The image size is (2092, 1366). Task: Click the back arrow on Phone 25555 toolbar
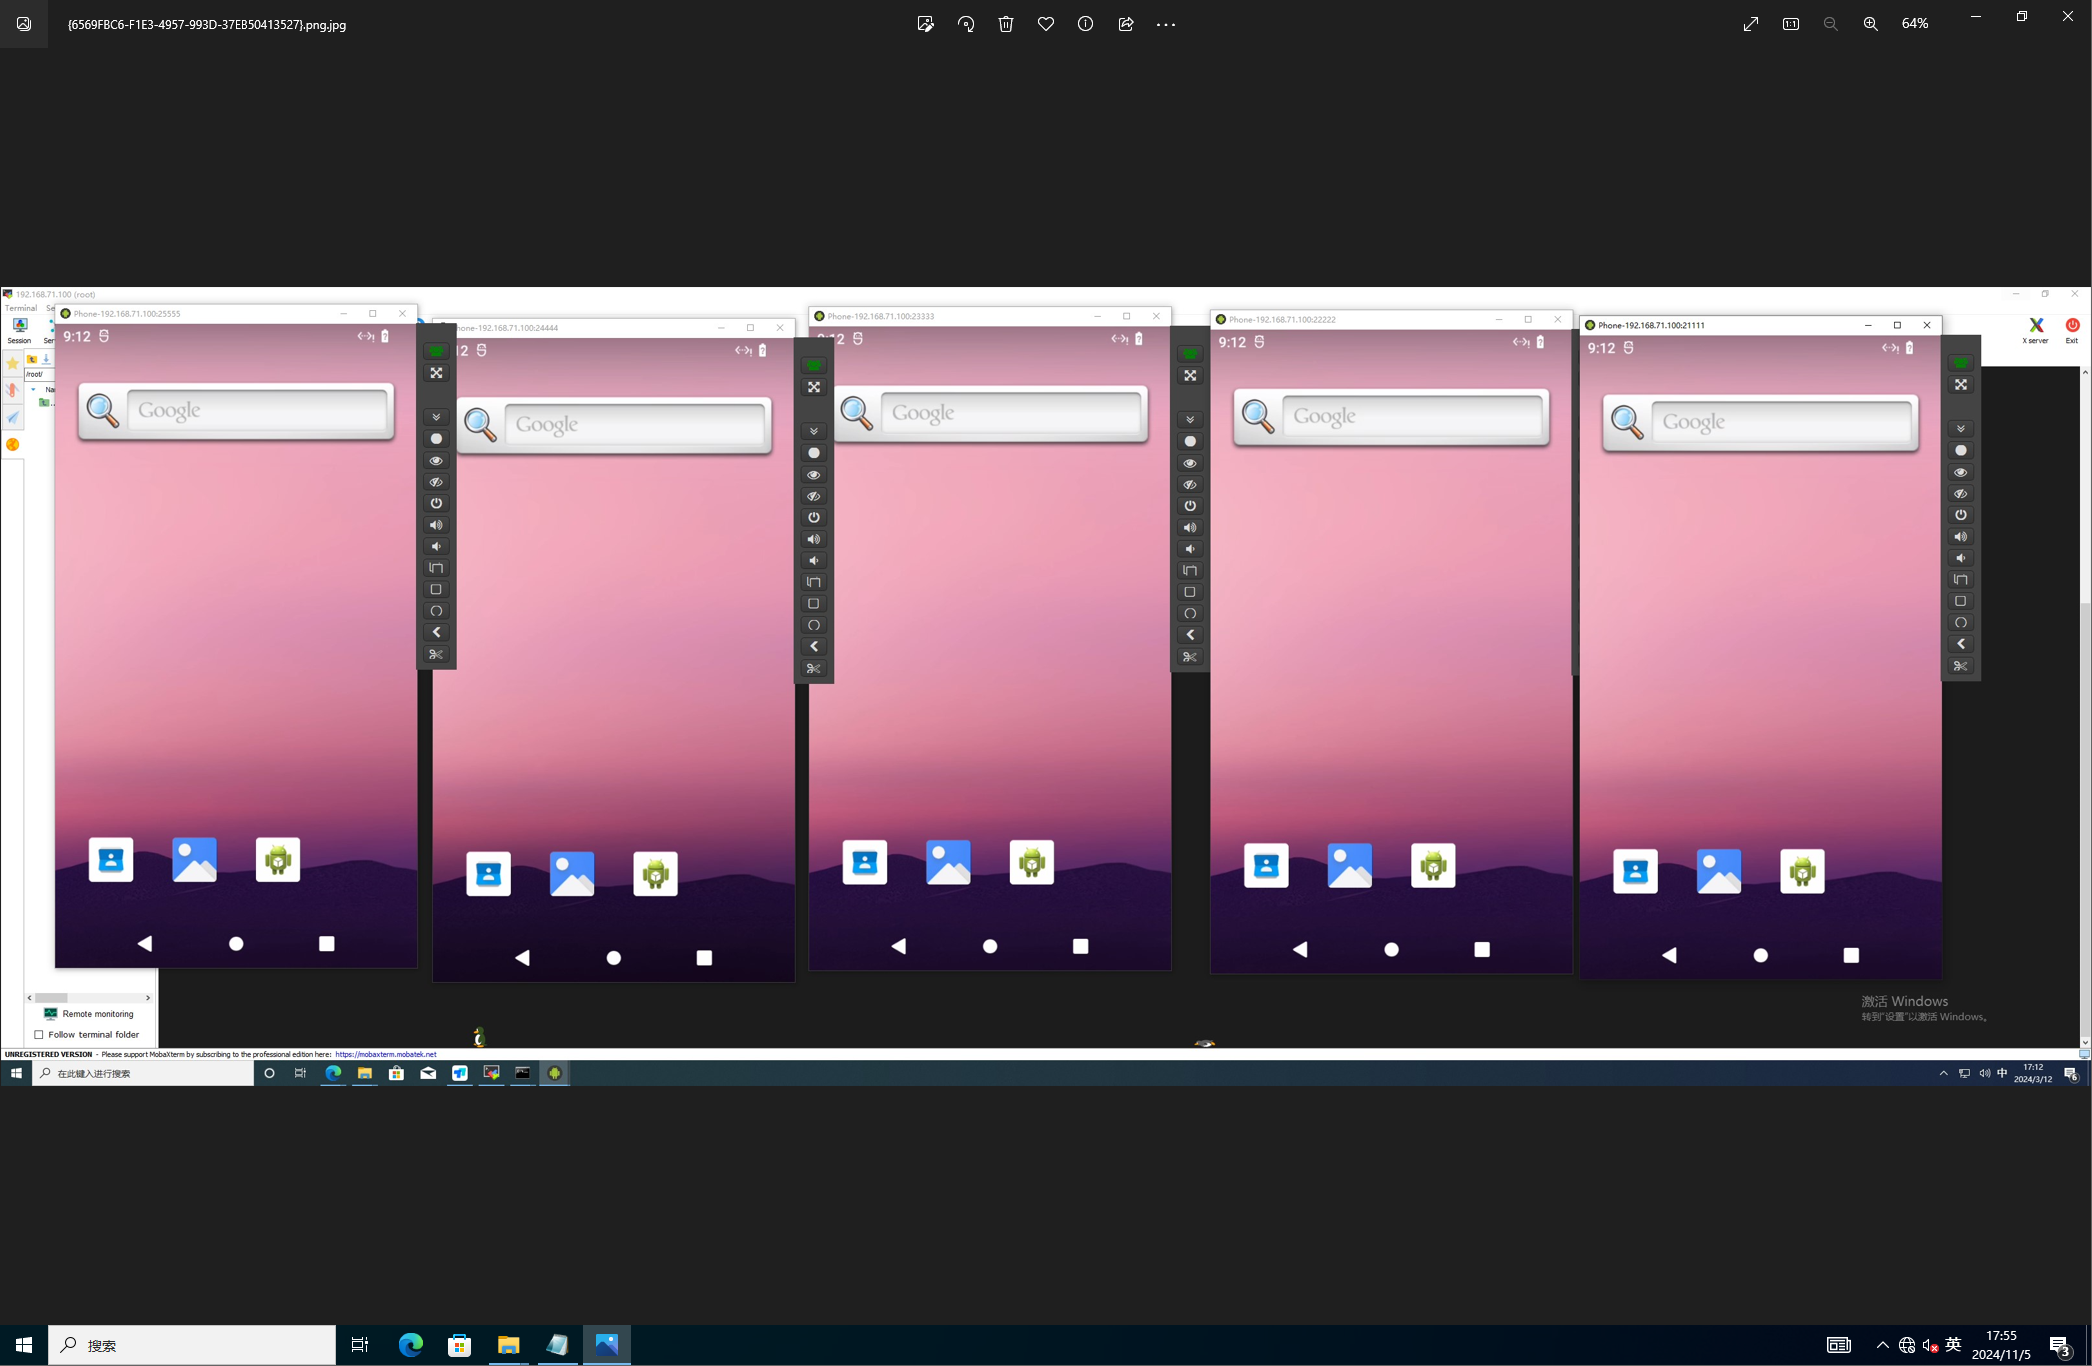[436, 633]
